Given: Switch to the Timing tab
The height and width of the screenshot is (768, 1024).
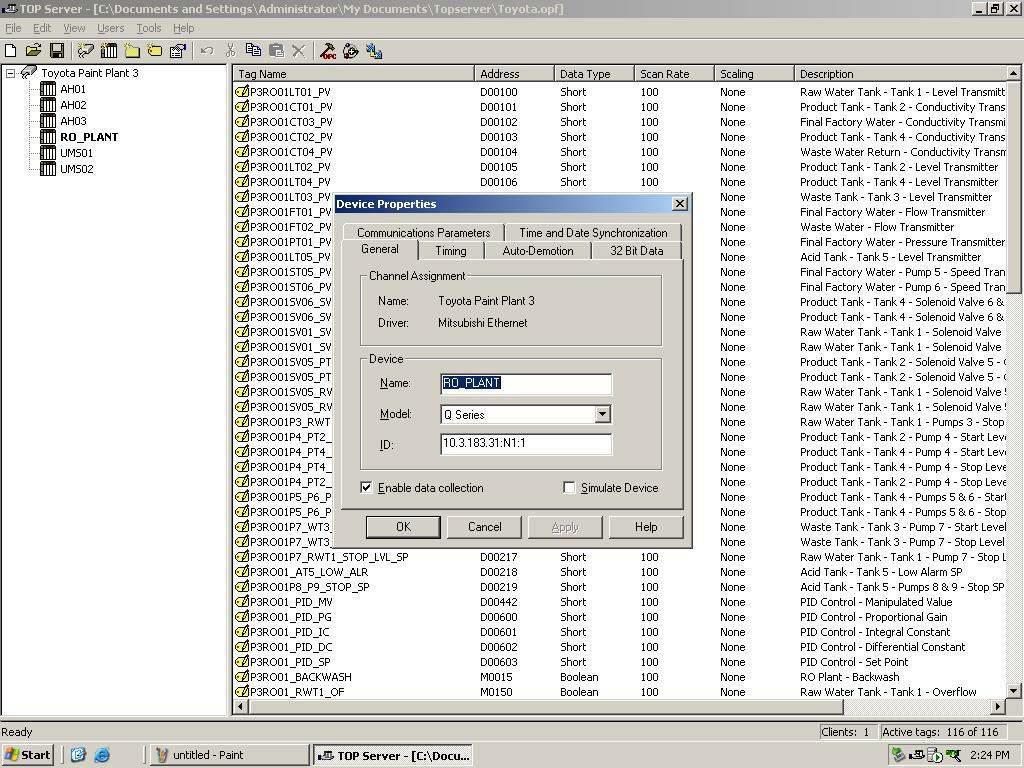Looking at the screenshot, I should coord(451,251).
